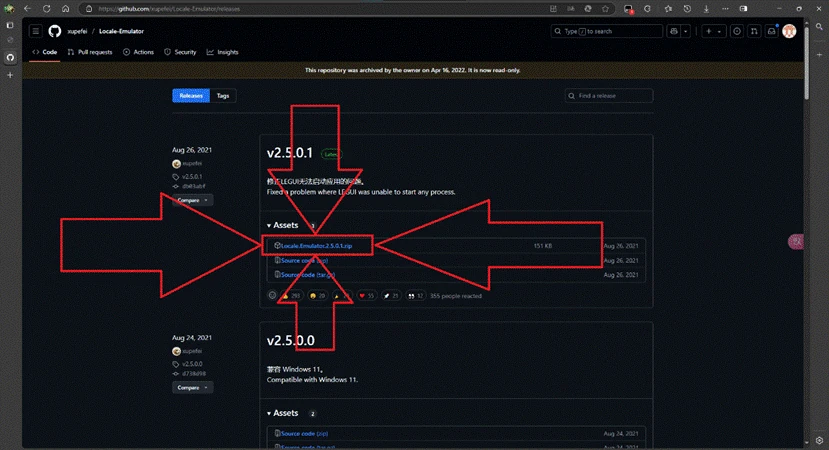
Task: Open GitHub issues icon in header
Action: pos(736,31)
